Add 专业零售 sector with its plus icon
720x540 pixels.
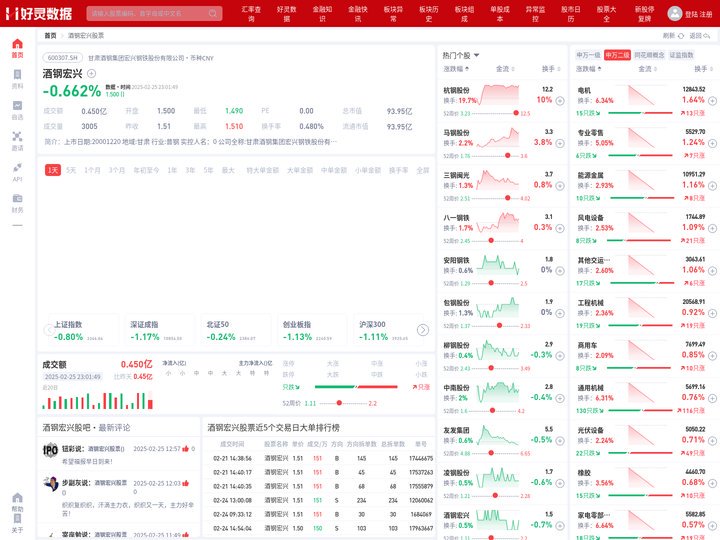712,143
